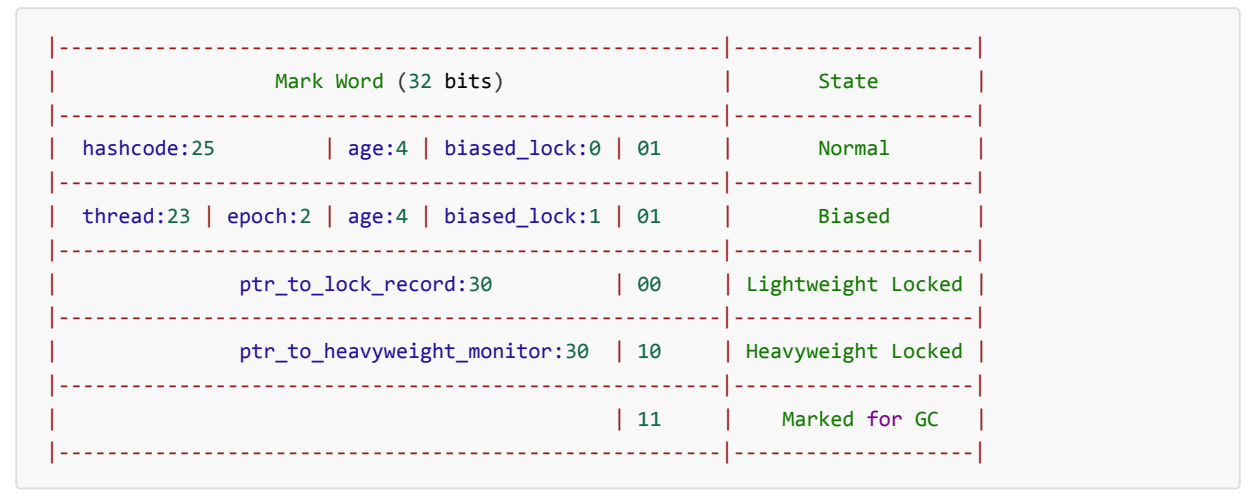Click the ptr_to_heavyweight_monitor:30 text
The width and height of the screenshot is (1252, 500).
(x=414, y=351)
